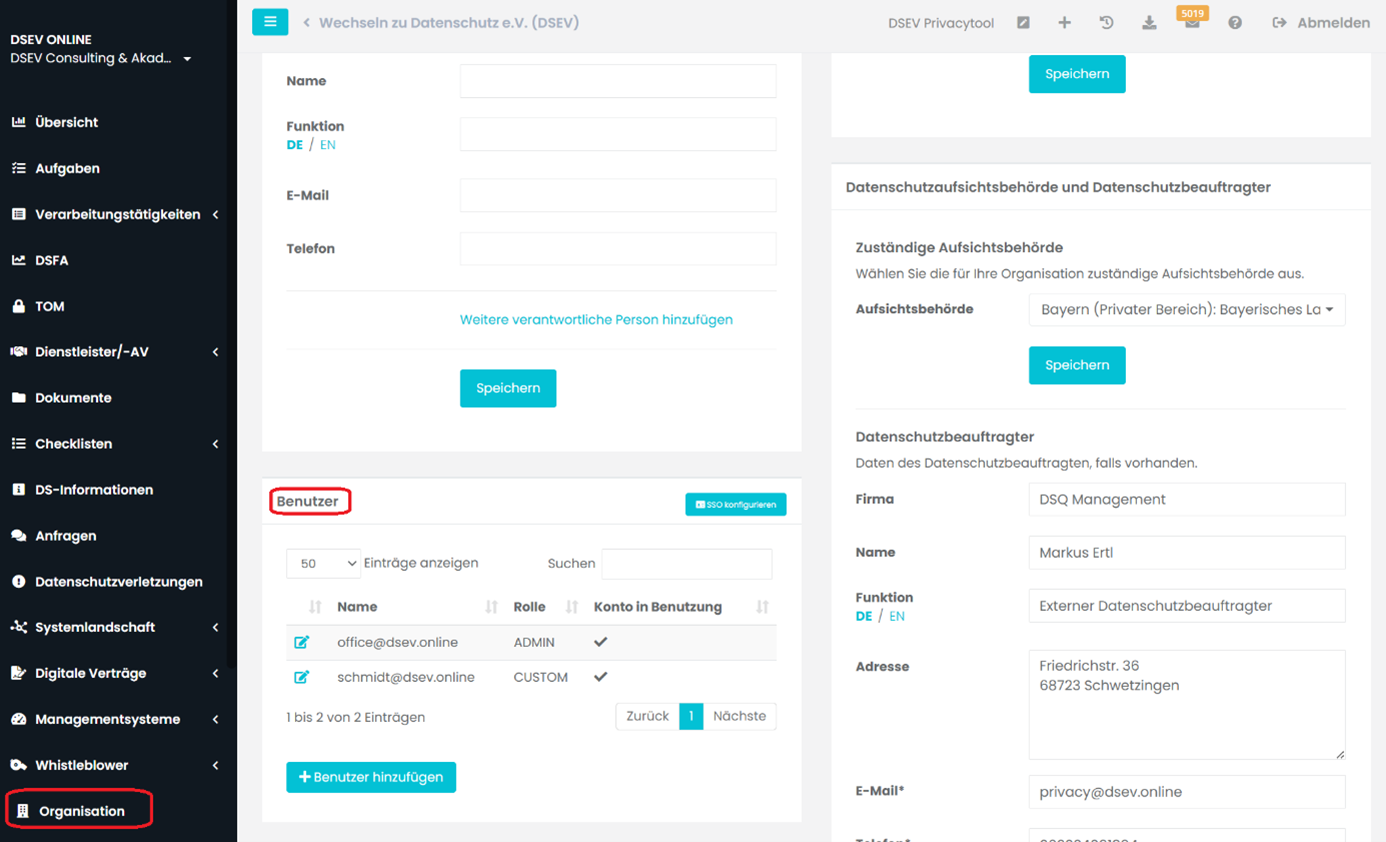Click the plus icon in top bar
1386x842 pixels.
coord(1064,22)
